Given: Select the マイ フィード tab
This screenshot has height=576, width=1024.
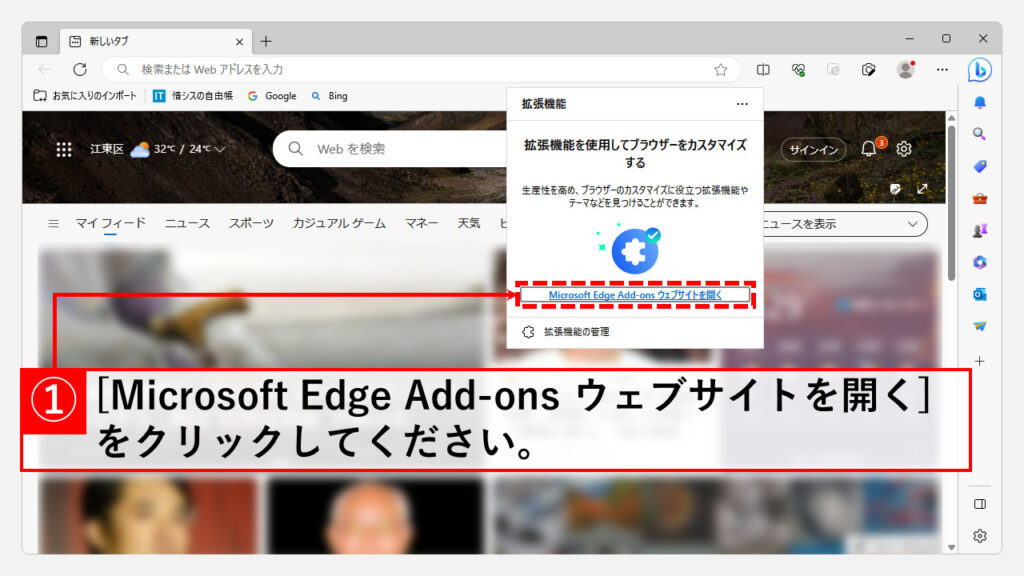Looking at the screenshot, I should click(110, 223).
